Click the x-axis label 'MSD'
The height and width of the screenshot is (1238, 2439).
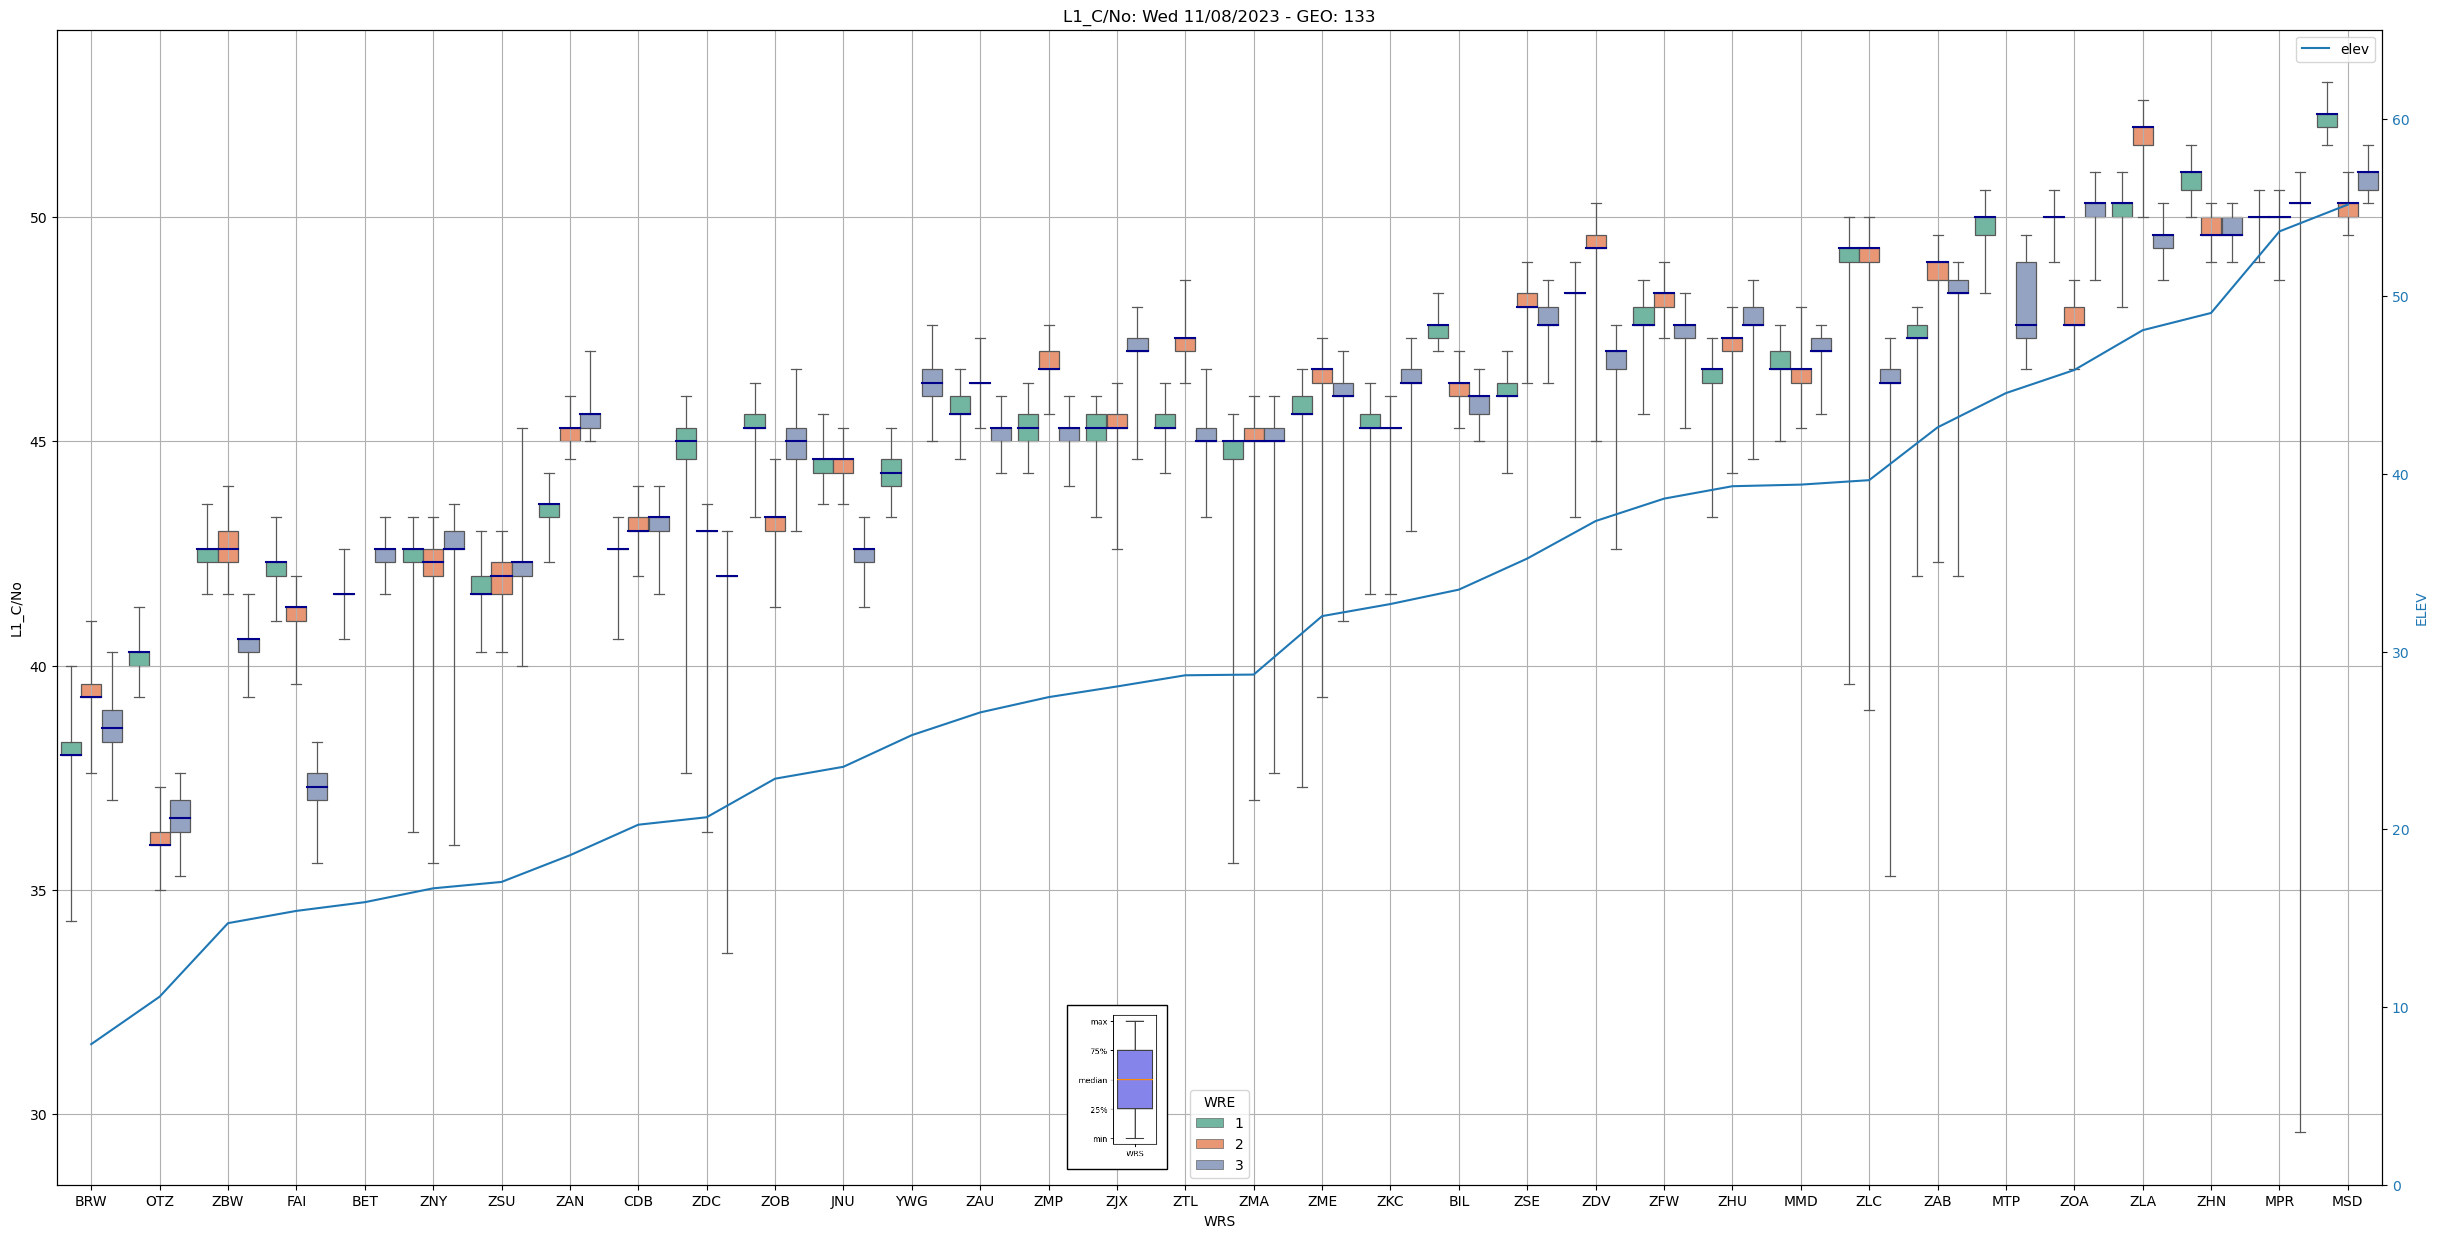(x=2348, y=1201)
